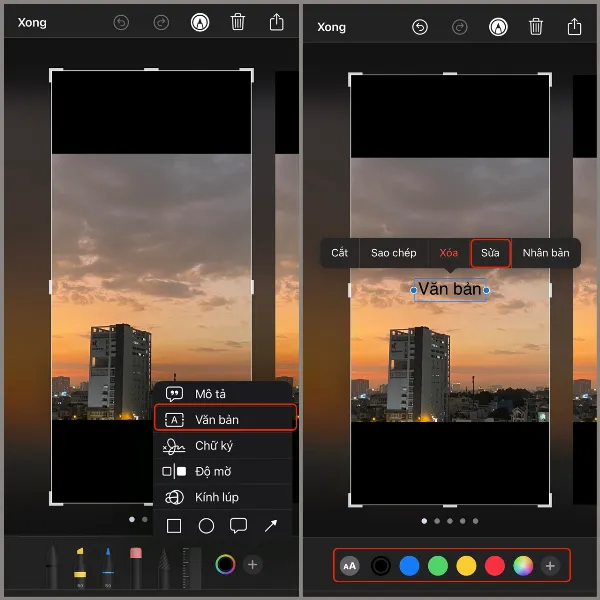Tap Xóa to delete the text

(x=449, y=253)
